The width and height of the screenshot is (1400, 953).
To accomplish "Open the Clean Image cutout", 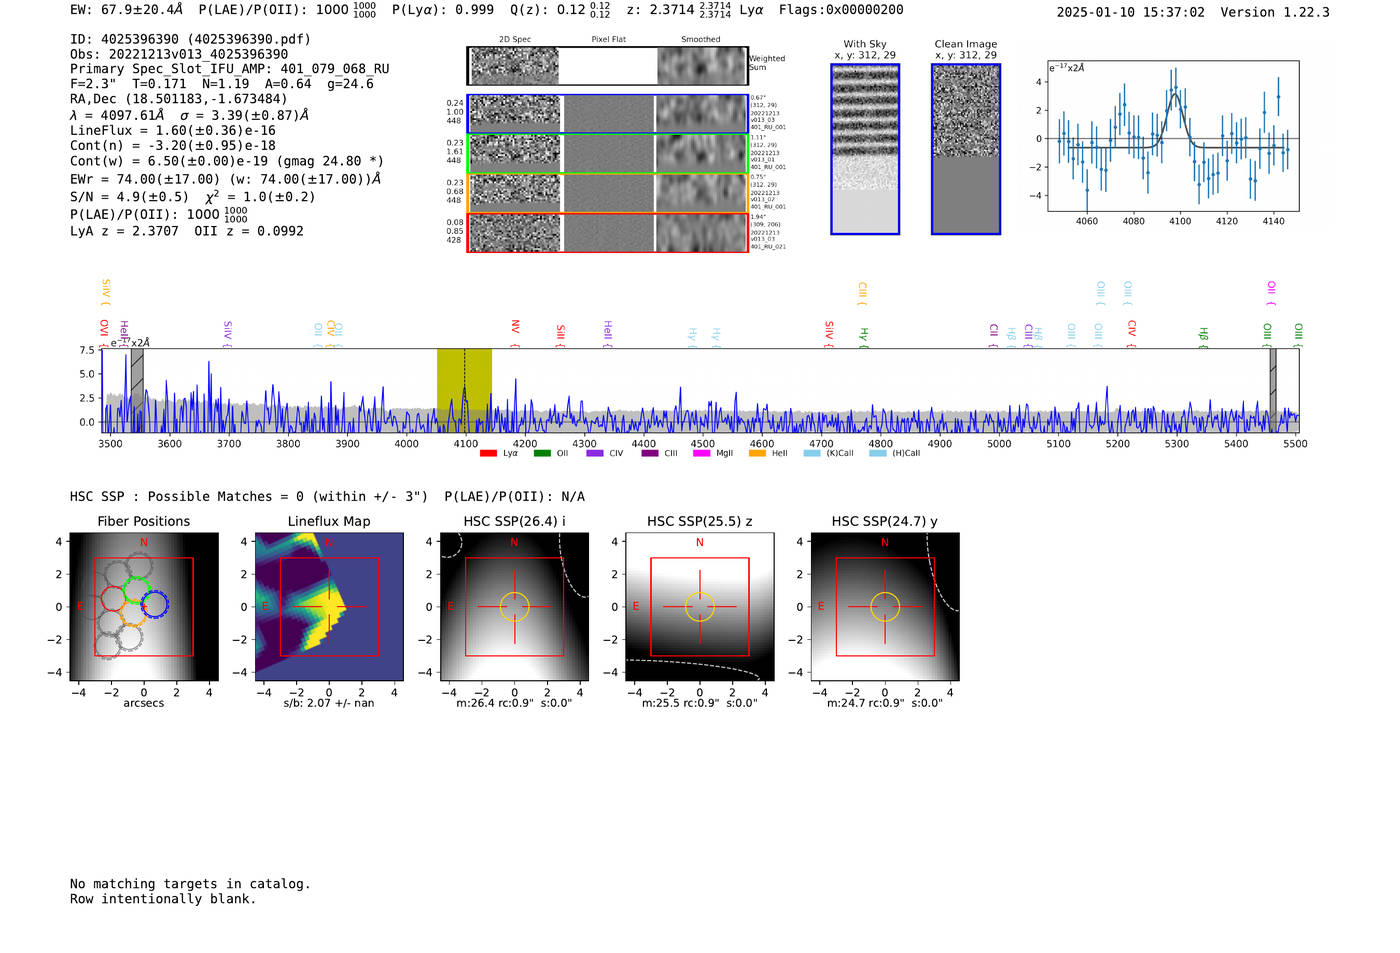I will (966, 149).
